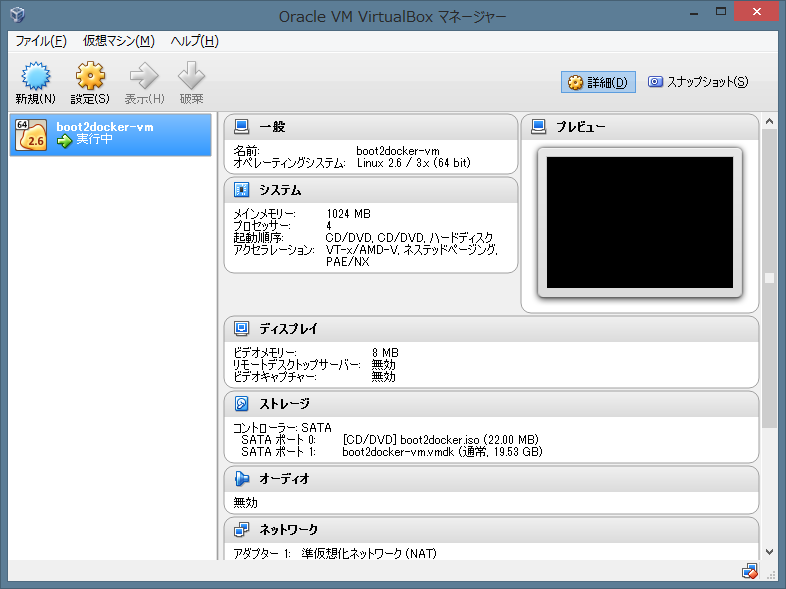The image size is (786, 589).
Task: Click the システム section chip icon
Action: point(242,190)
